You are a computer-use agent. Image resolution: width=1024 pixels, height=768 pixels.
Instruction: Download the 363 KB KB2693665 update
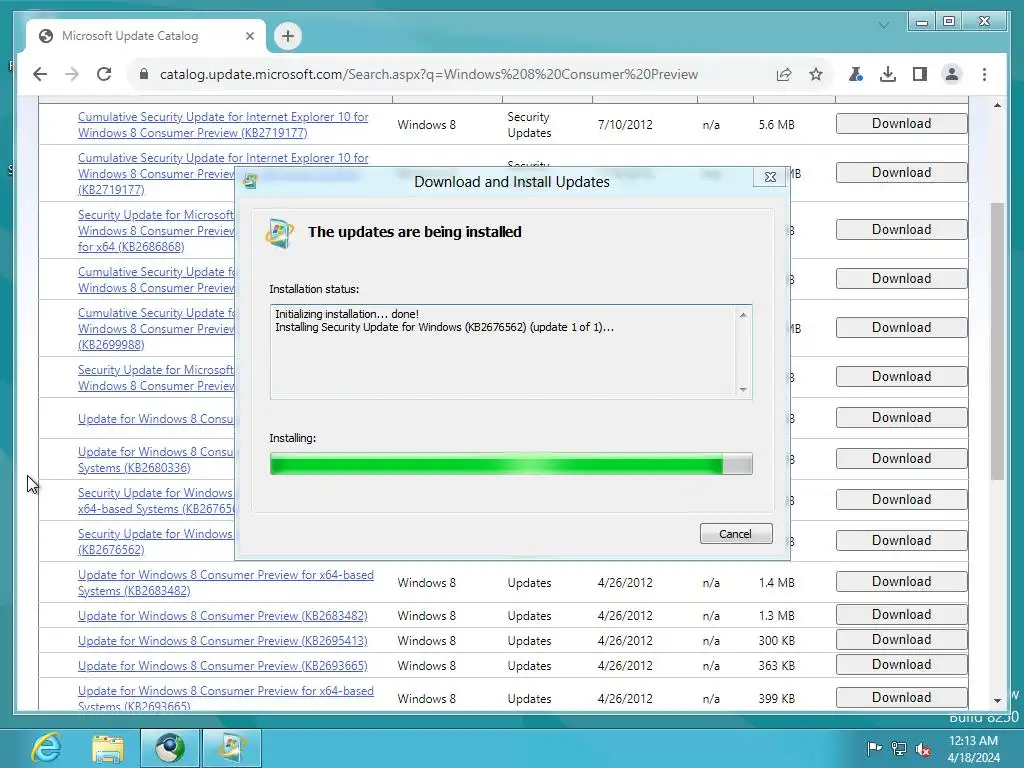pos(901,664)
